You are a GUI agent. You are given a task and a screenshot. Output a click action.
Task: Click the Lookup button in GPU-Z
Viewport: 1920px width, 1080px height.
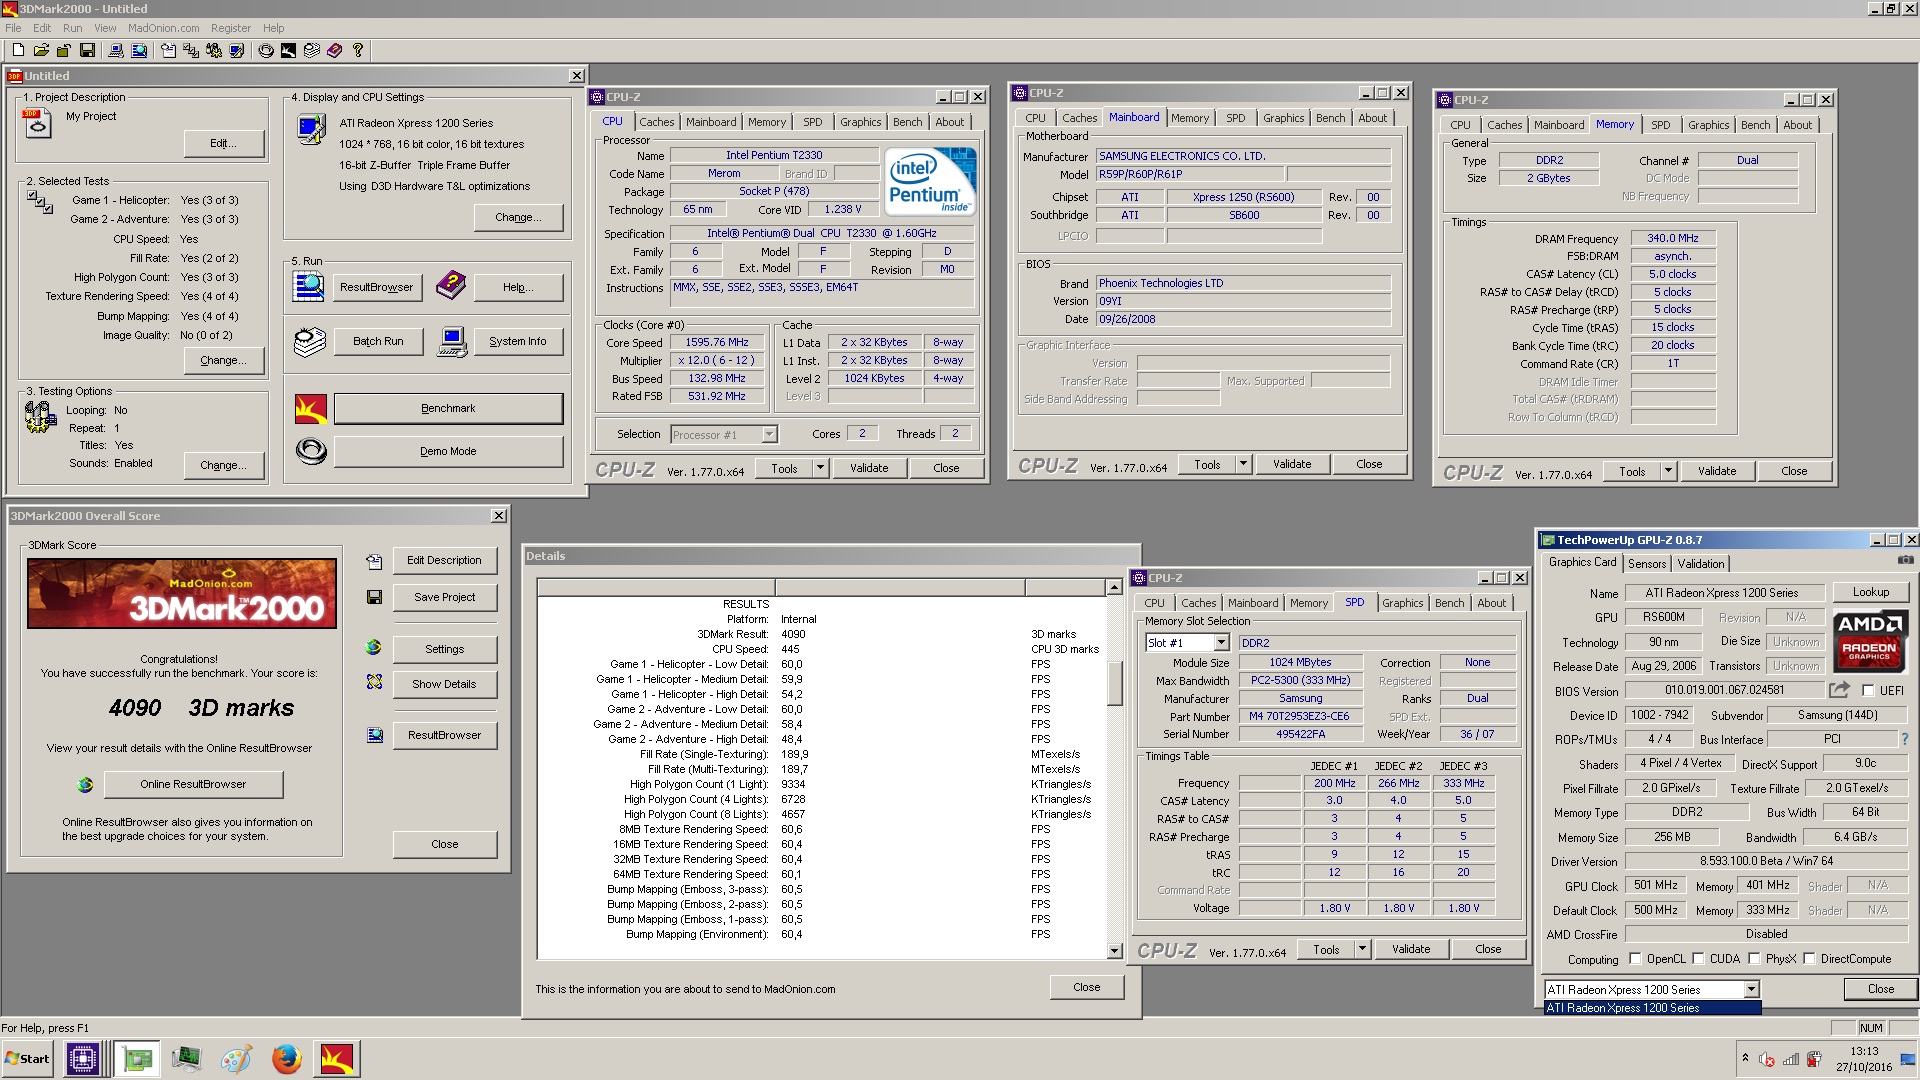[1870, 592]
